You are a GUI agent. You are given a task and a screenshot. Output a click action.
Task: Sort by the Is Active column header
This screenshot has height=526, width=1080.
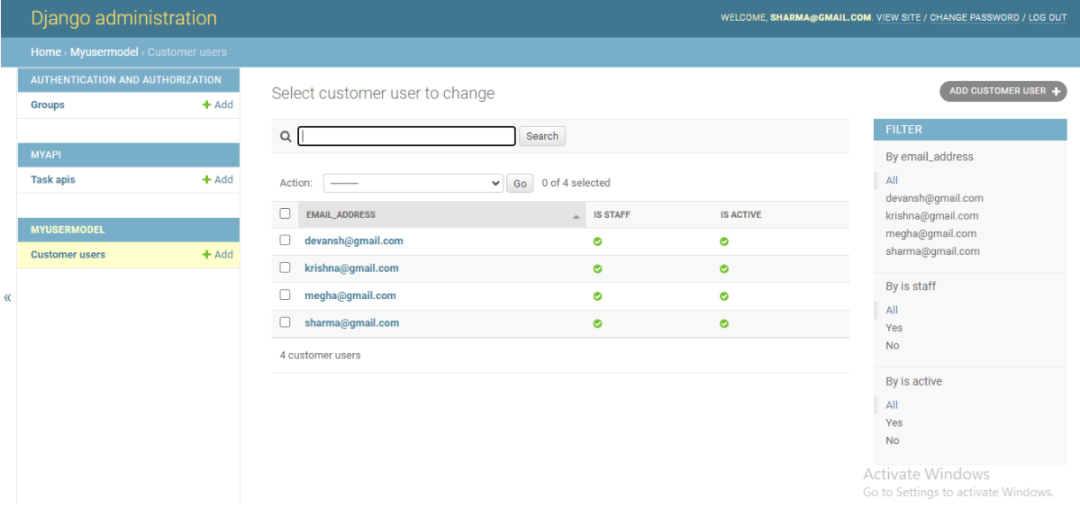(741, 215)
